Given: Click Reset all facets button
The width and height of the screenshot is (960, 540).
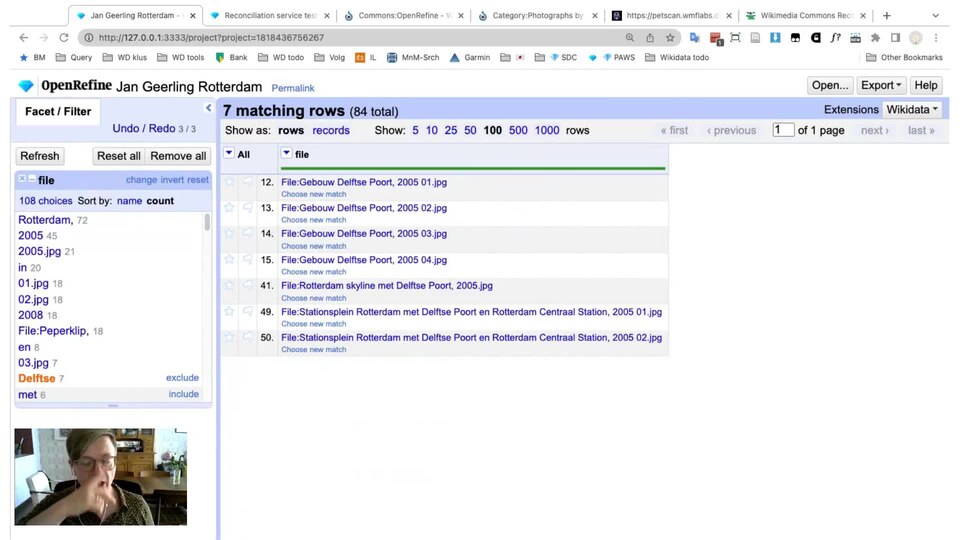Looking at the screenshot, I should (119, 156).
